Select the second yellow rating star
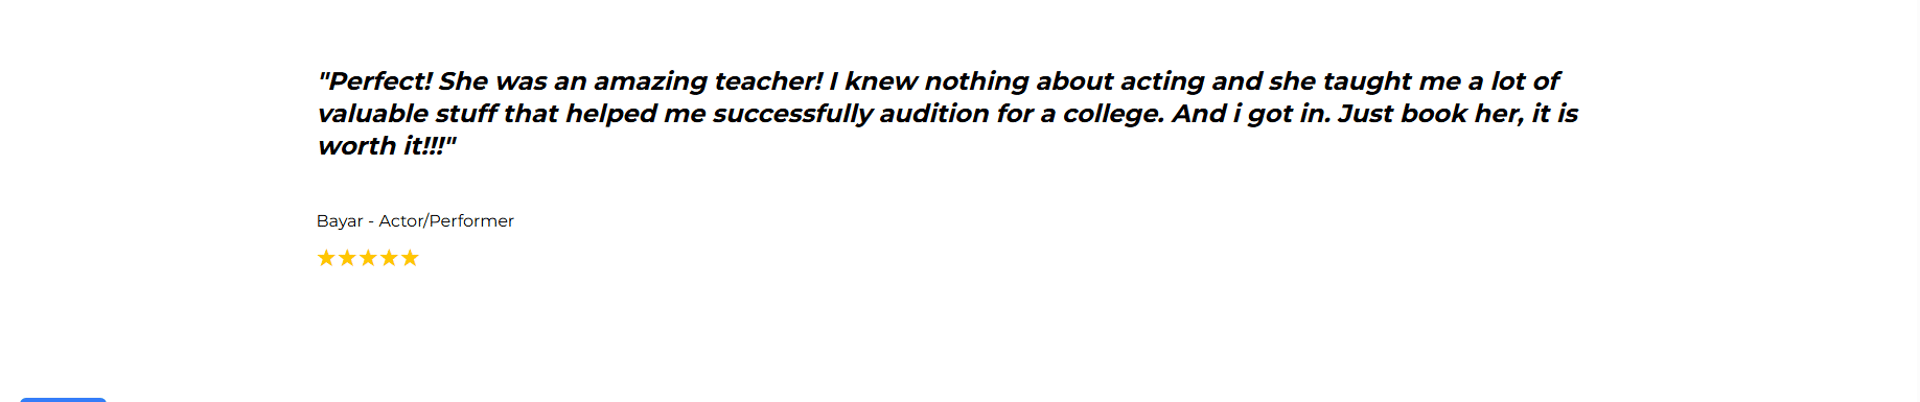The image size is (1920, 402). pyautogui.click(x=347, y=258)
